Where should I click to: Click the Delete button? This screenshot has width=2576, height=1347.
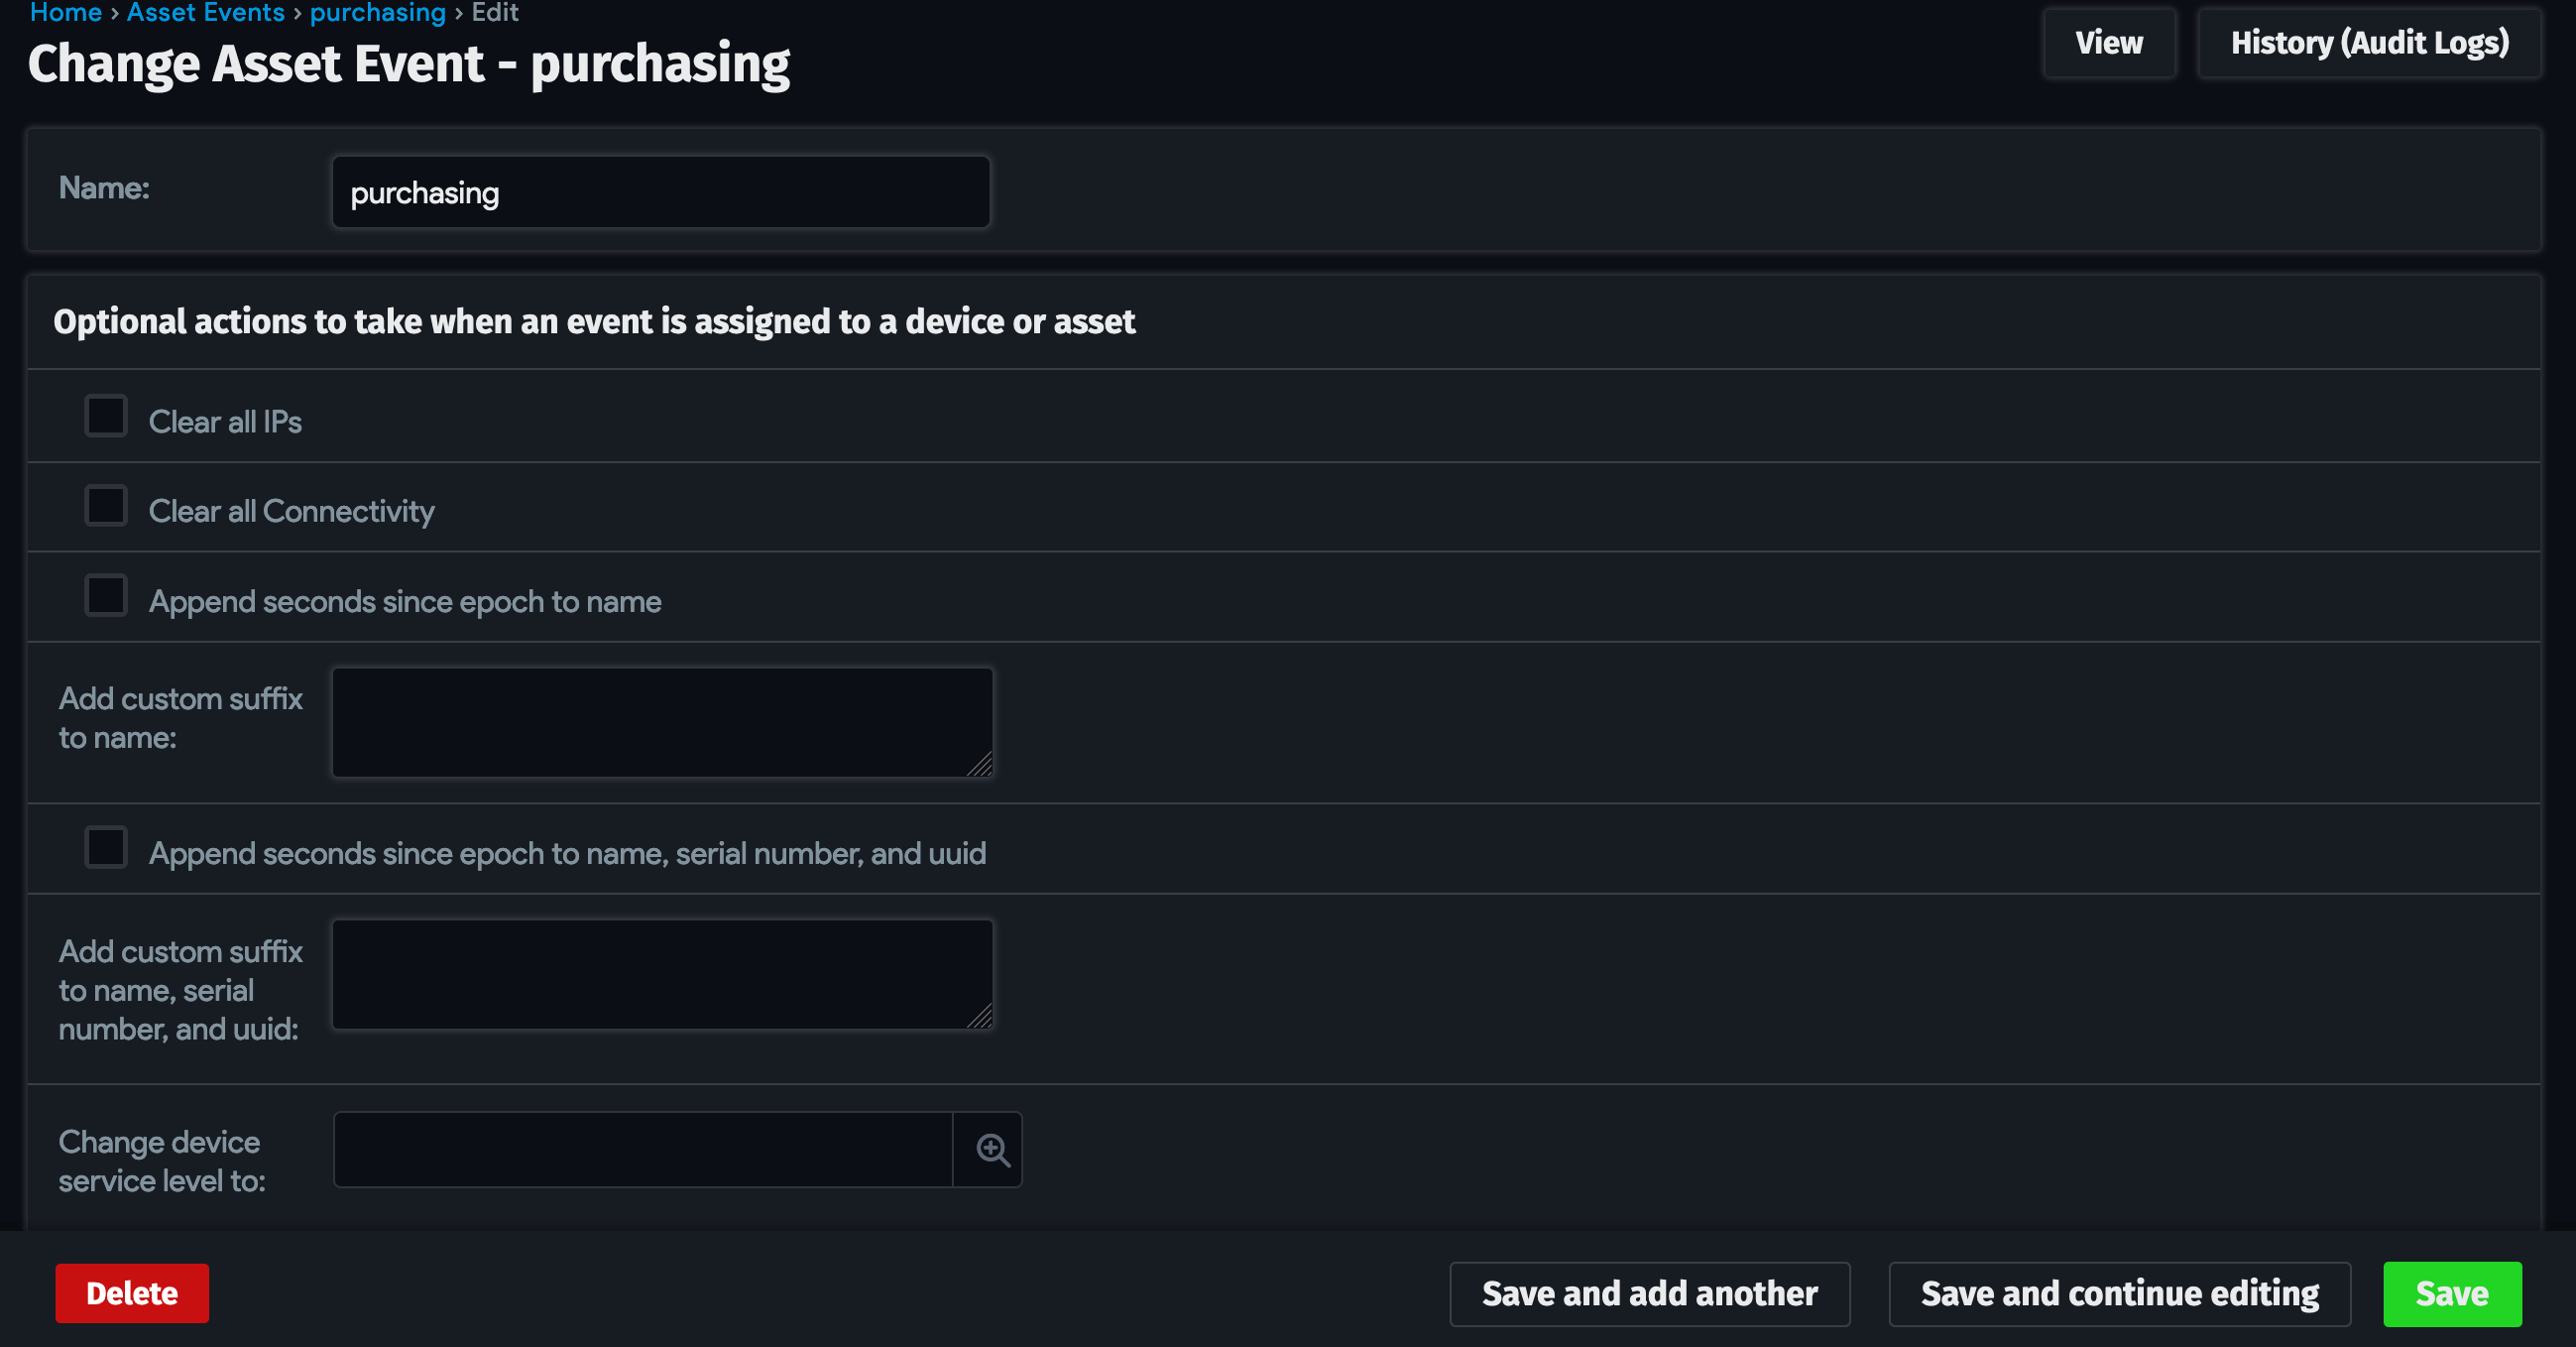[x=132, y=1293]
